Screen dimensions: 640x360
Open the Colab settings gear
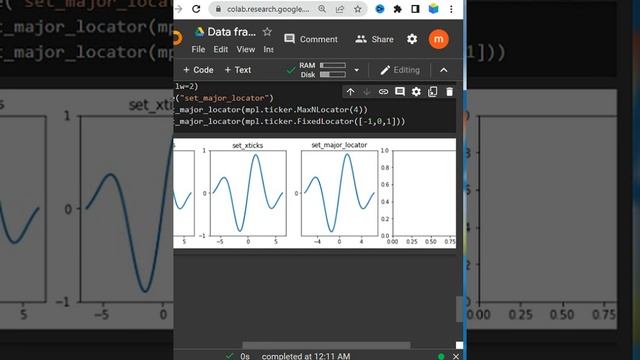coord(412,39)
